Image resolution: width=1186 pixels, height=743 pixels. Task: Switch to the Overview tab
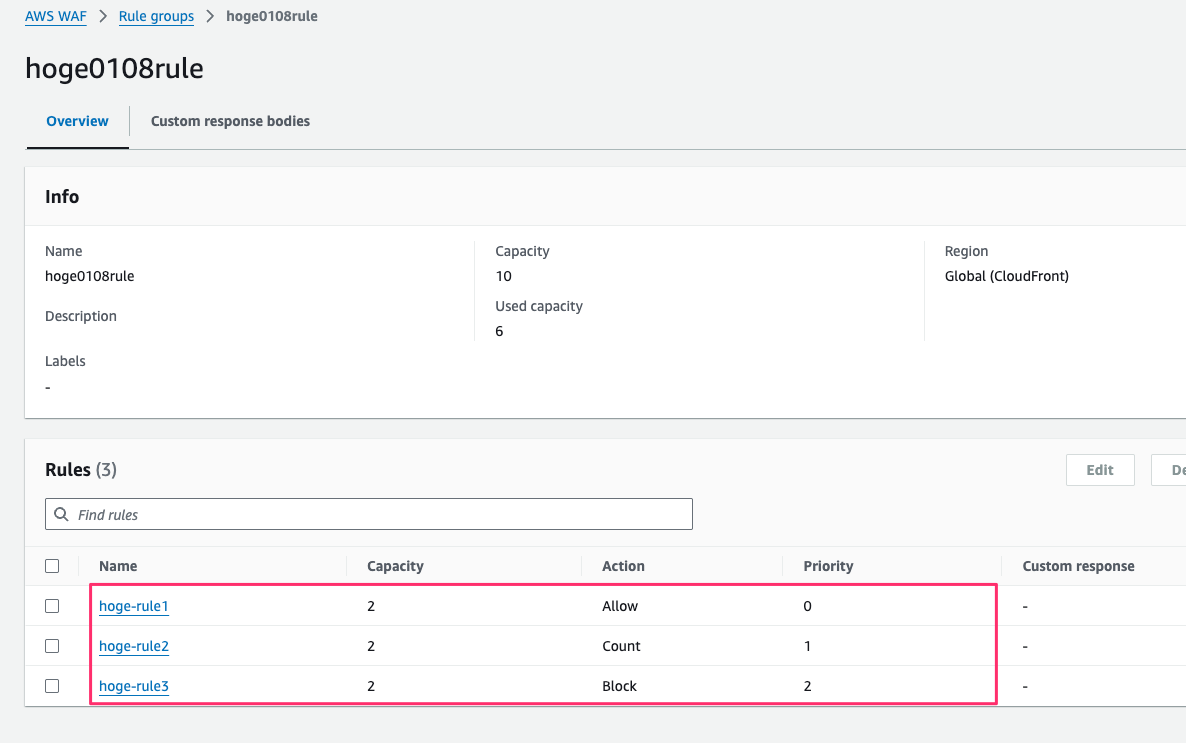(77, 121)
